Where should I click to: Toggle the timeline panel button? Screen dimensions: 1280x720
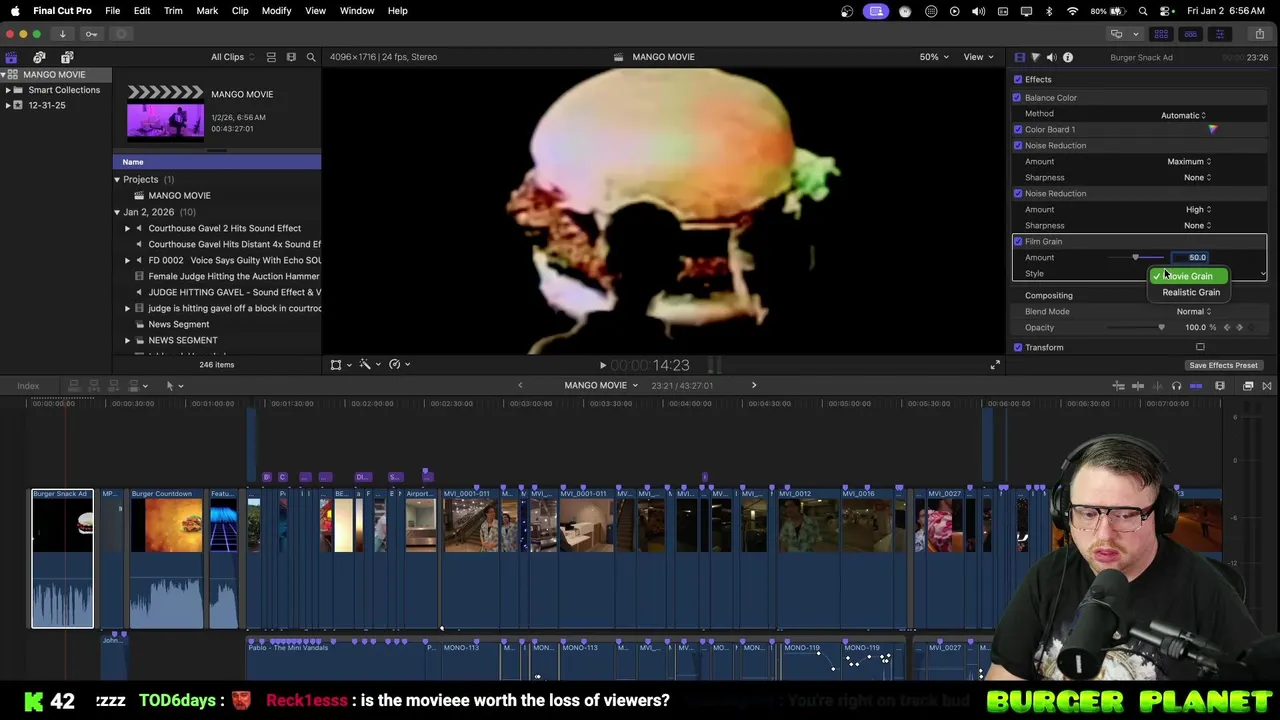point(1190,34)
